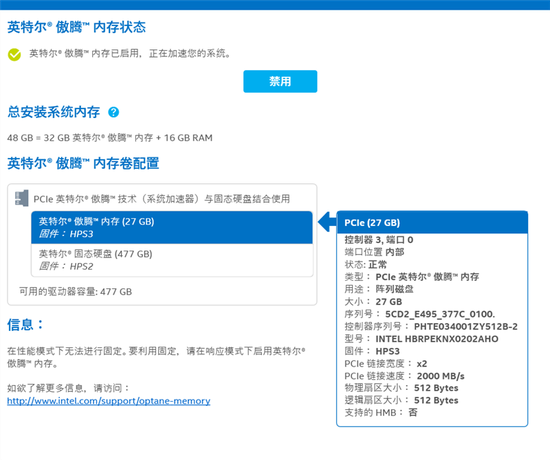
Task: Select the 英特尔 固态硬盘 (477 GB) row
Action: (x=172, y=260)
